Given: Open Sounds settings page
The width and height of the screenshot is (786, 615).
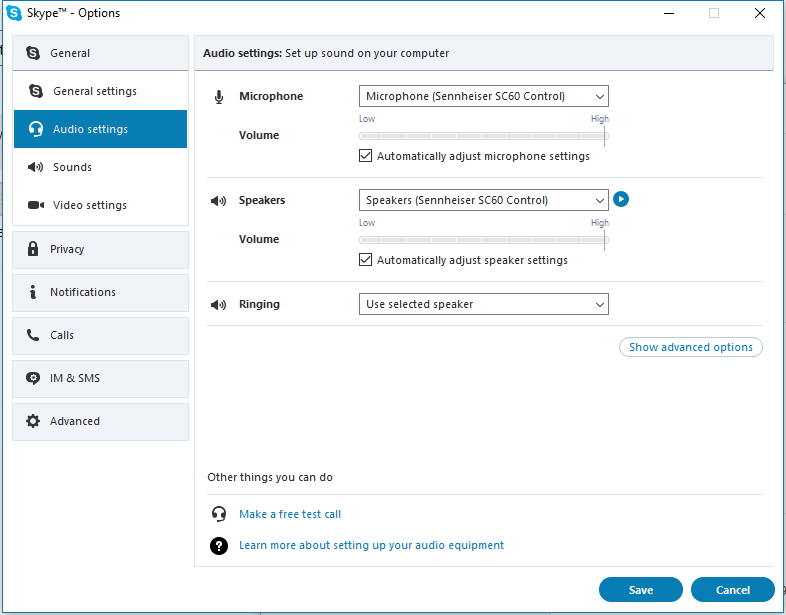Looking at the screenshot, I should 100,167.
